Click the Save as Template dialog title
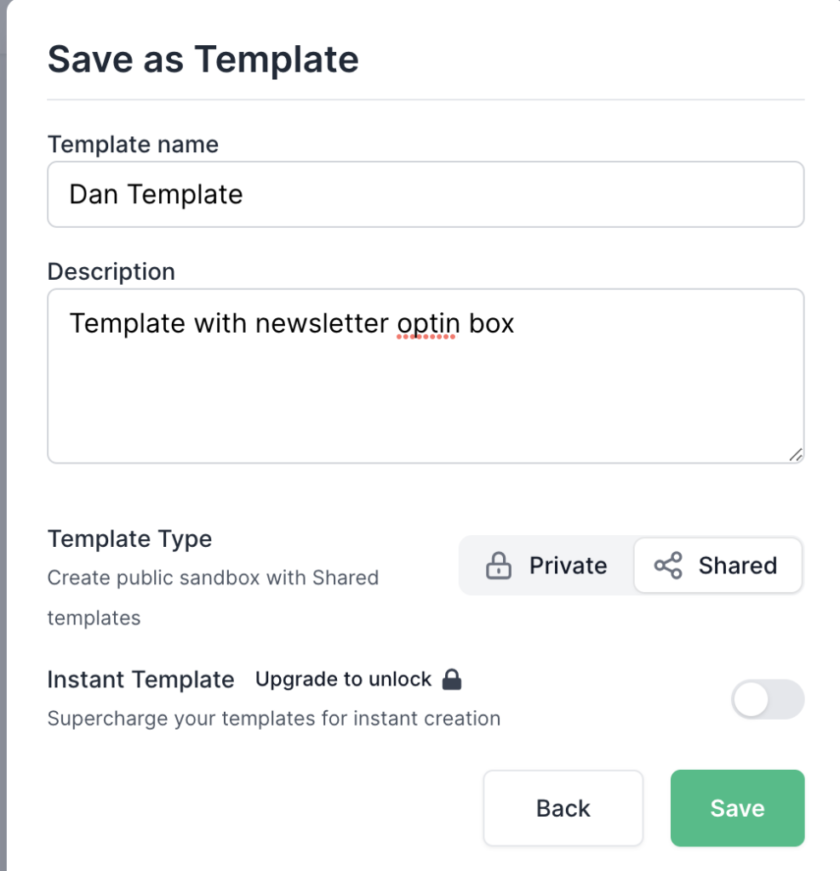 point(203,59)
